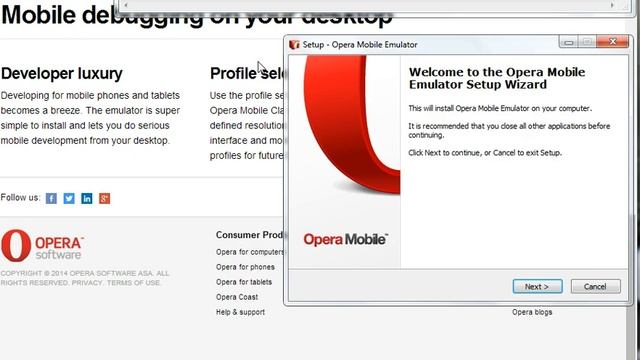Viewport: 640px width, 360px height.
Task: Click the PRIVACY link in copyright text
Action: pyautogui.click(x=87, y=283)
